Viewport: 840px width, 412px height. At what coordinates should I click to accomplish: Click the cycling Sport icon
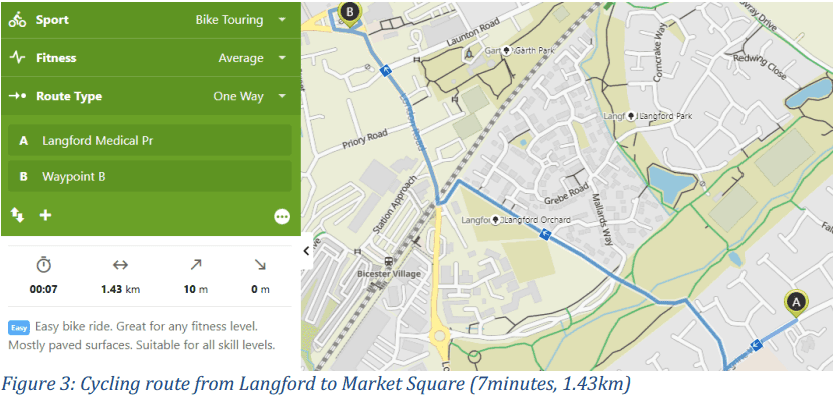(18, 20)
